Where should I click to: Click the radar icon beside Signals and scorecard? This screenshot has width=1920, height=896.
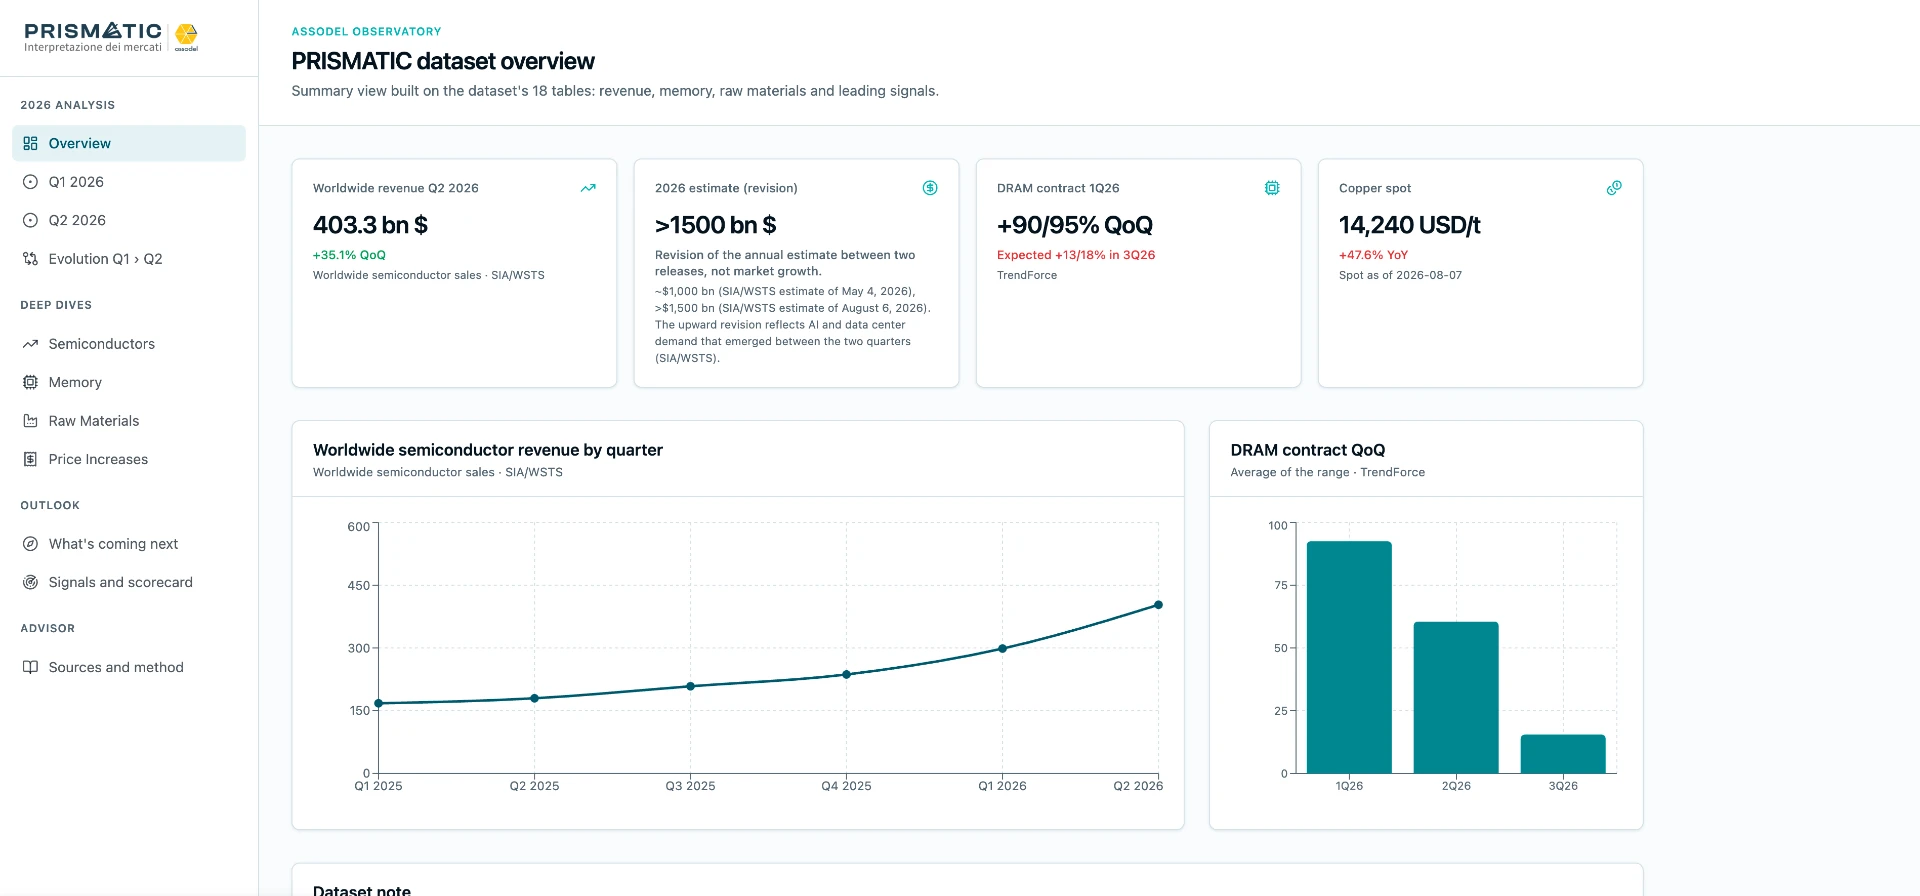pyautogui.click(x=30, y=582)
